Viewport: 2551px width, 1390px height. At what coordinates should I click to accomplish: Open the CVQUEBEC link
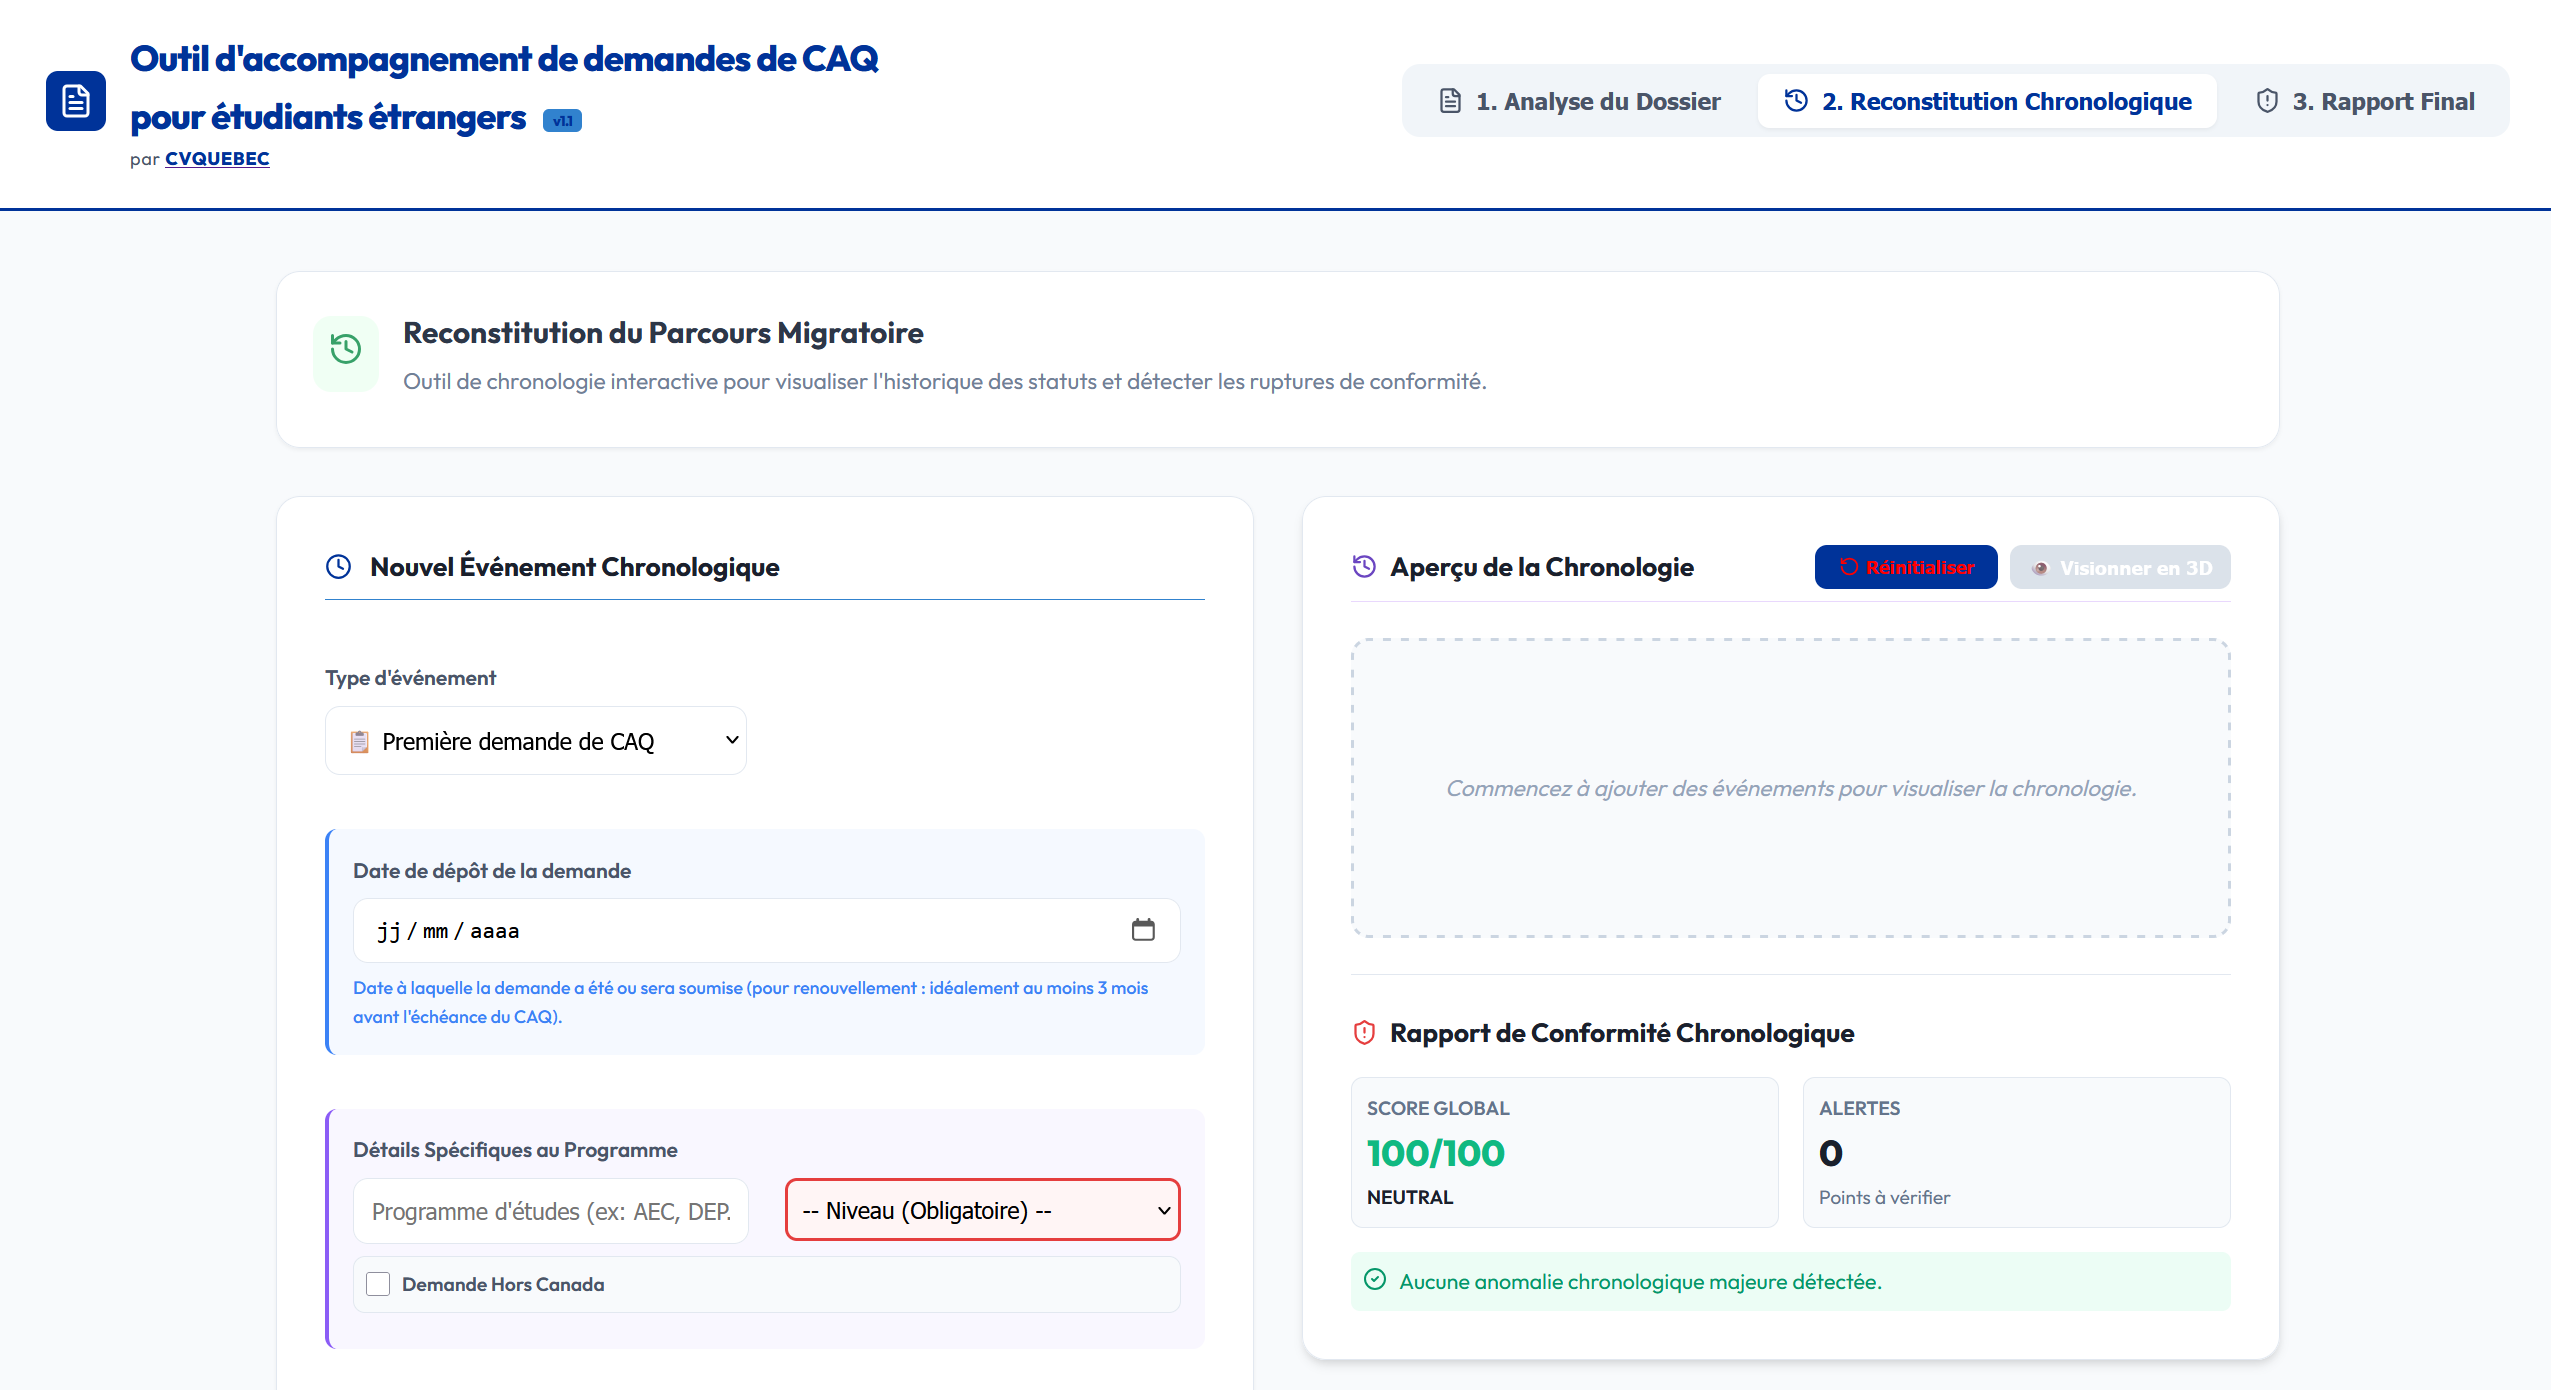pos(216,158)
